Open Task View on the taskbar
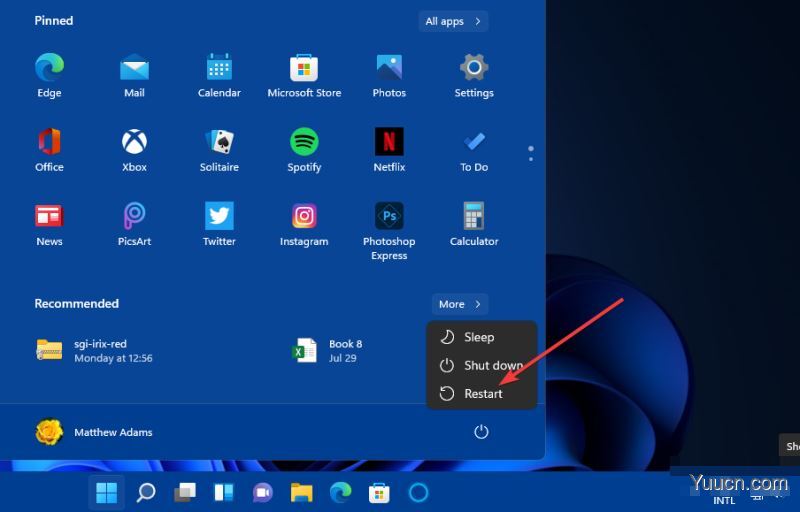The image size is (800, 512). tap(185, 493)
